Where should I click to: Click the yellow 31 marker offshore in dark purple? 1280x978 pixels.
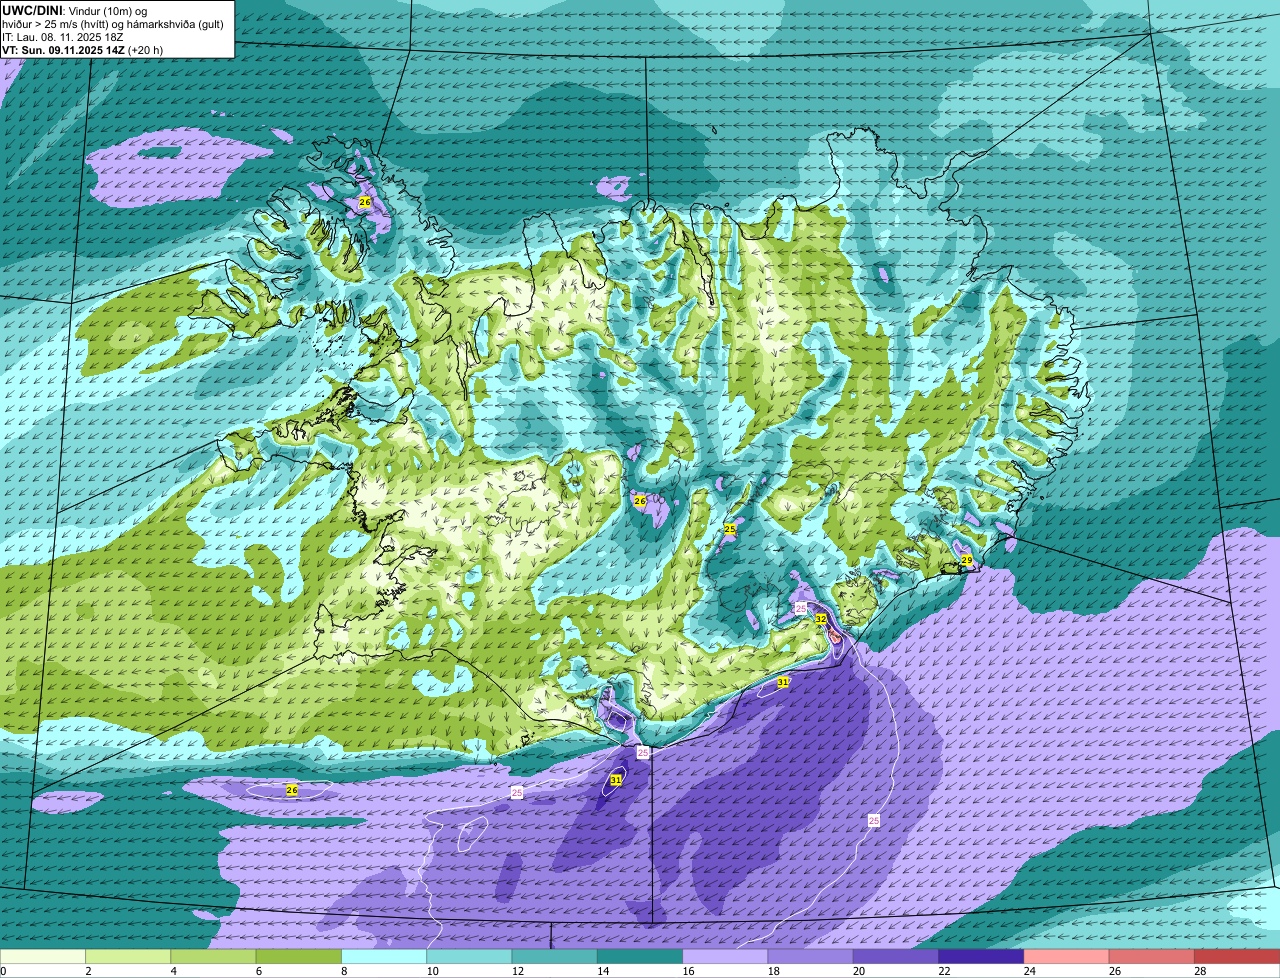tap(616, 780)
